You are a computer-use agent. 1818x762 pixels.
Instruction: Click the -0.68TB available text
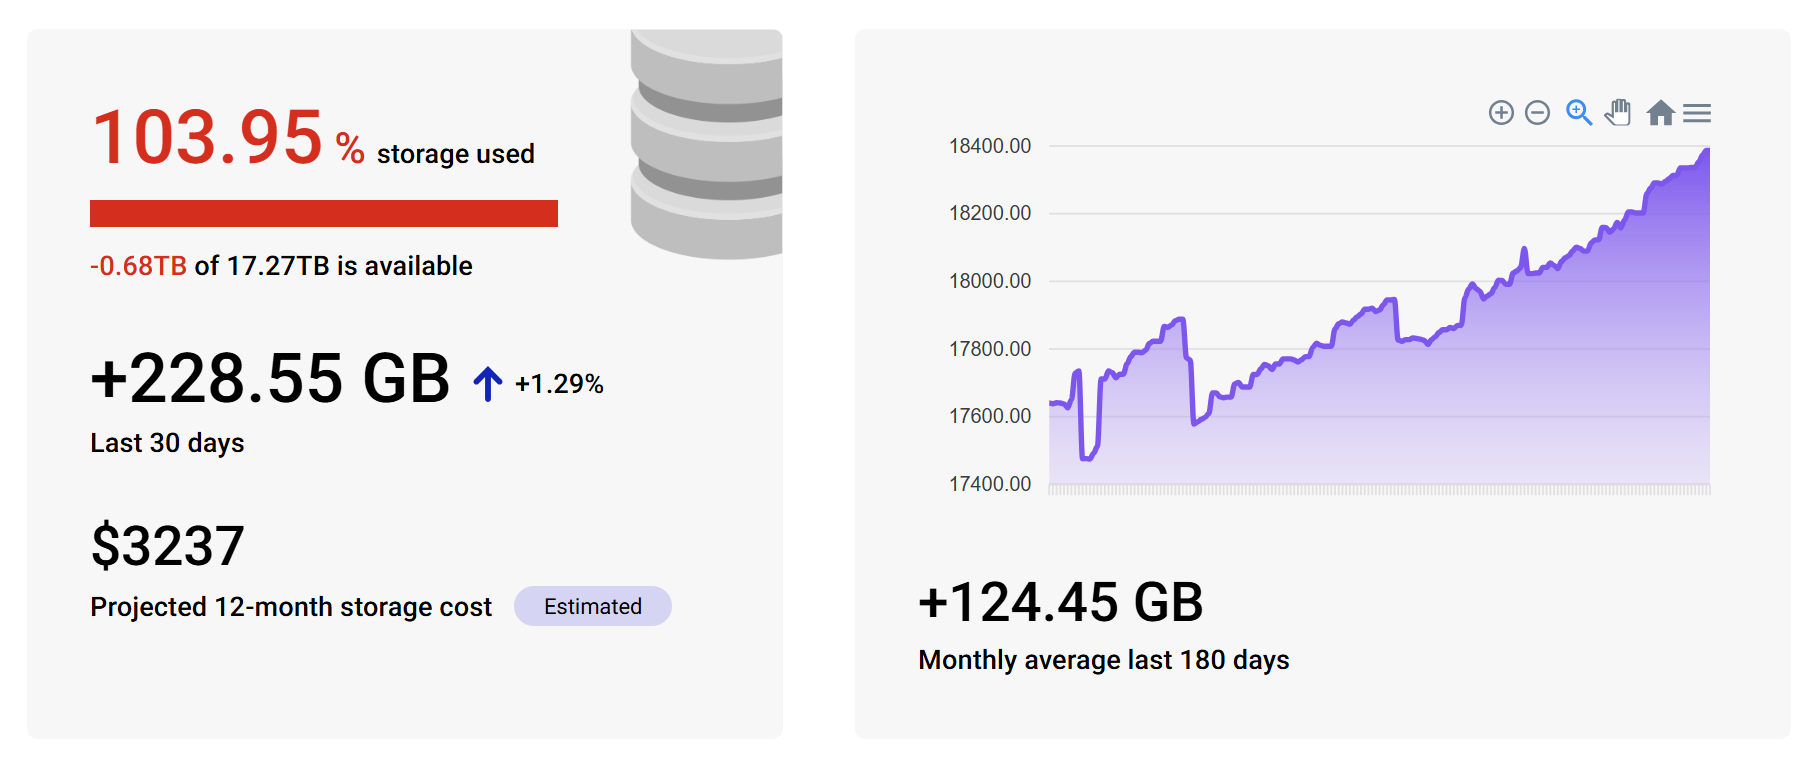coord(140,265)
